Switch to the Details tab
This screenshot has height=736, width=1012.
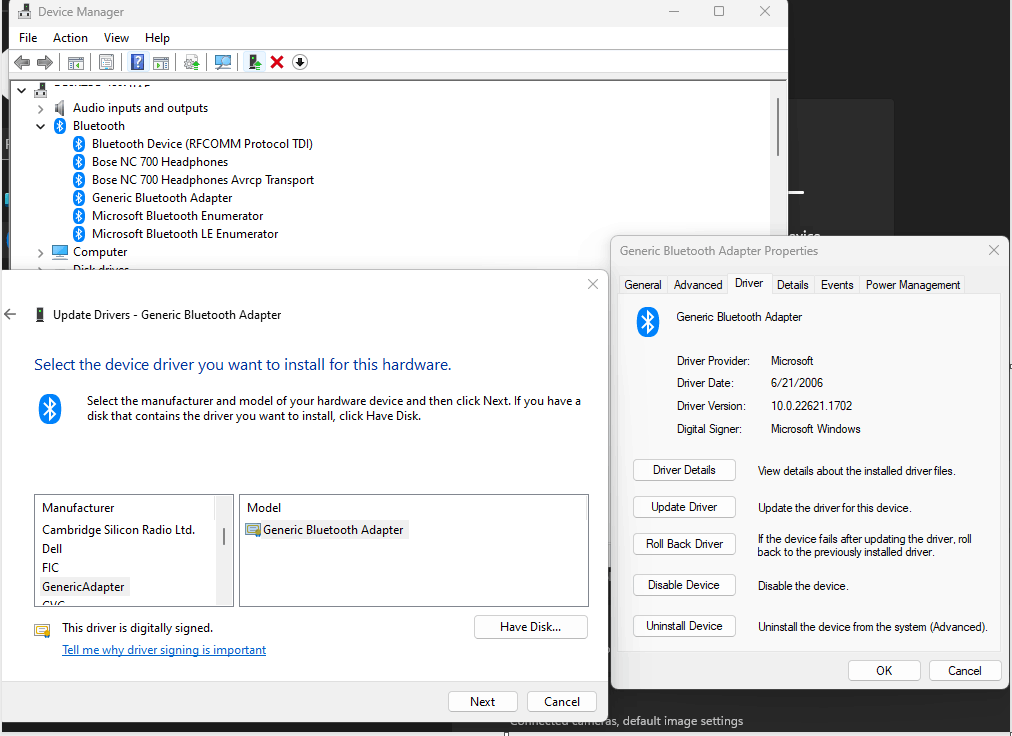[x=793, y=285]
